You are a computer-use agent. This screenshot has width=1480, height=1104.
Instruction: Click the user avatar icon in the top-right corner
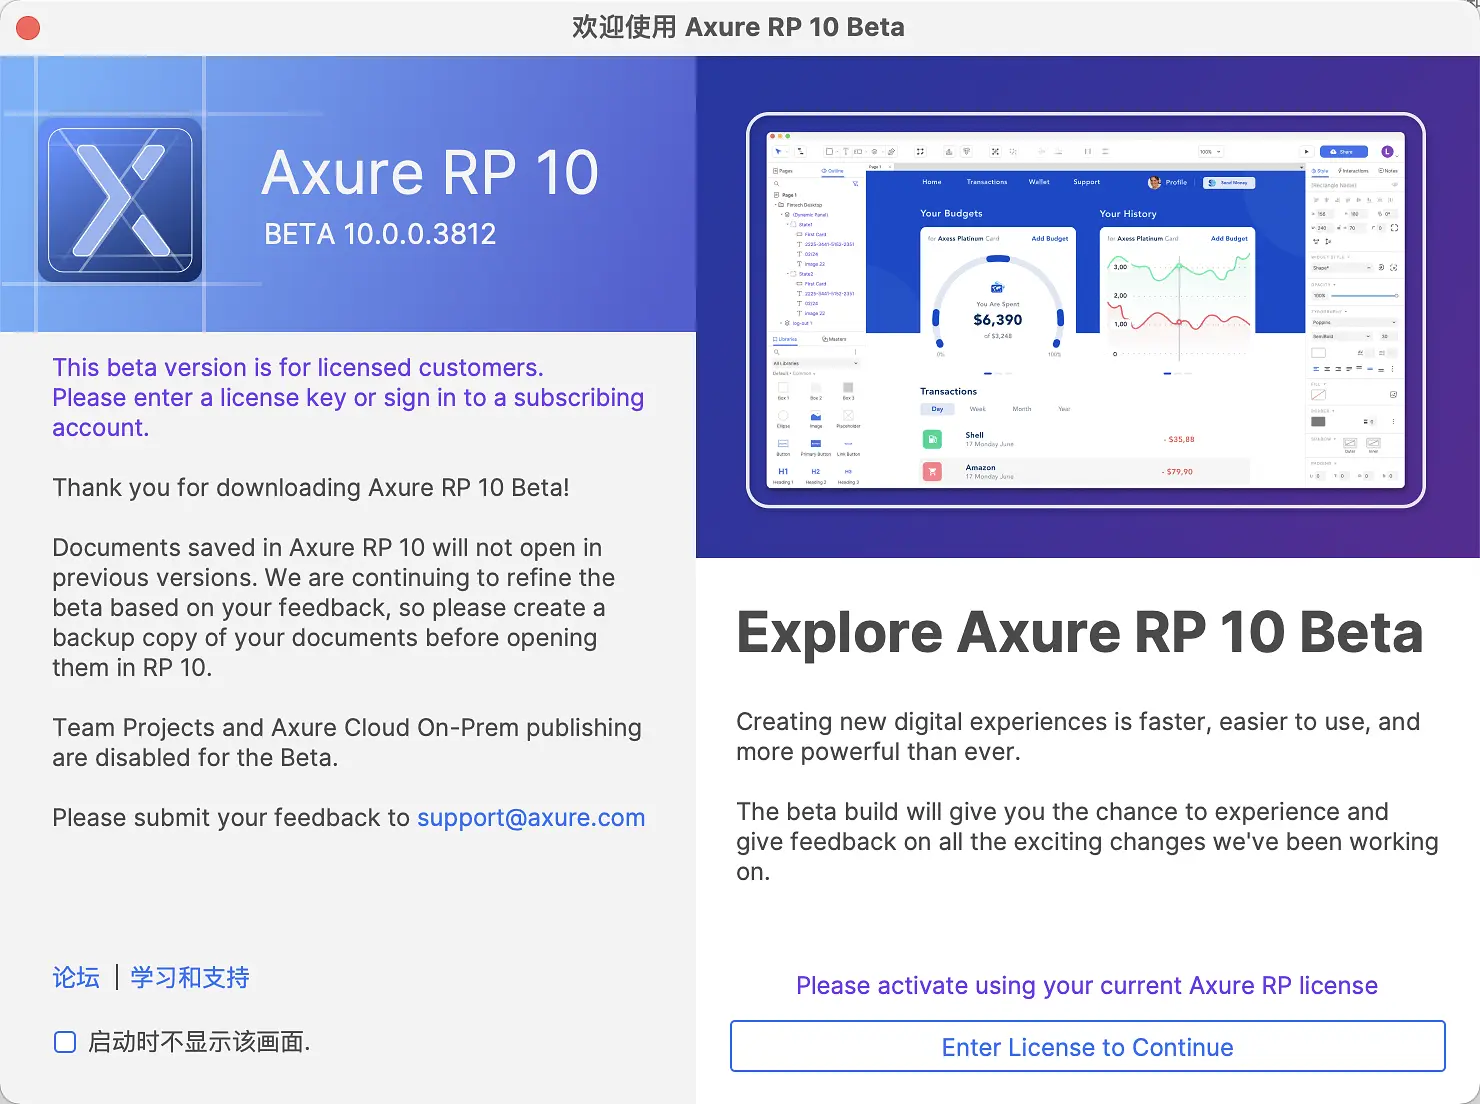(x=1387, y=151)
